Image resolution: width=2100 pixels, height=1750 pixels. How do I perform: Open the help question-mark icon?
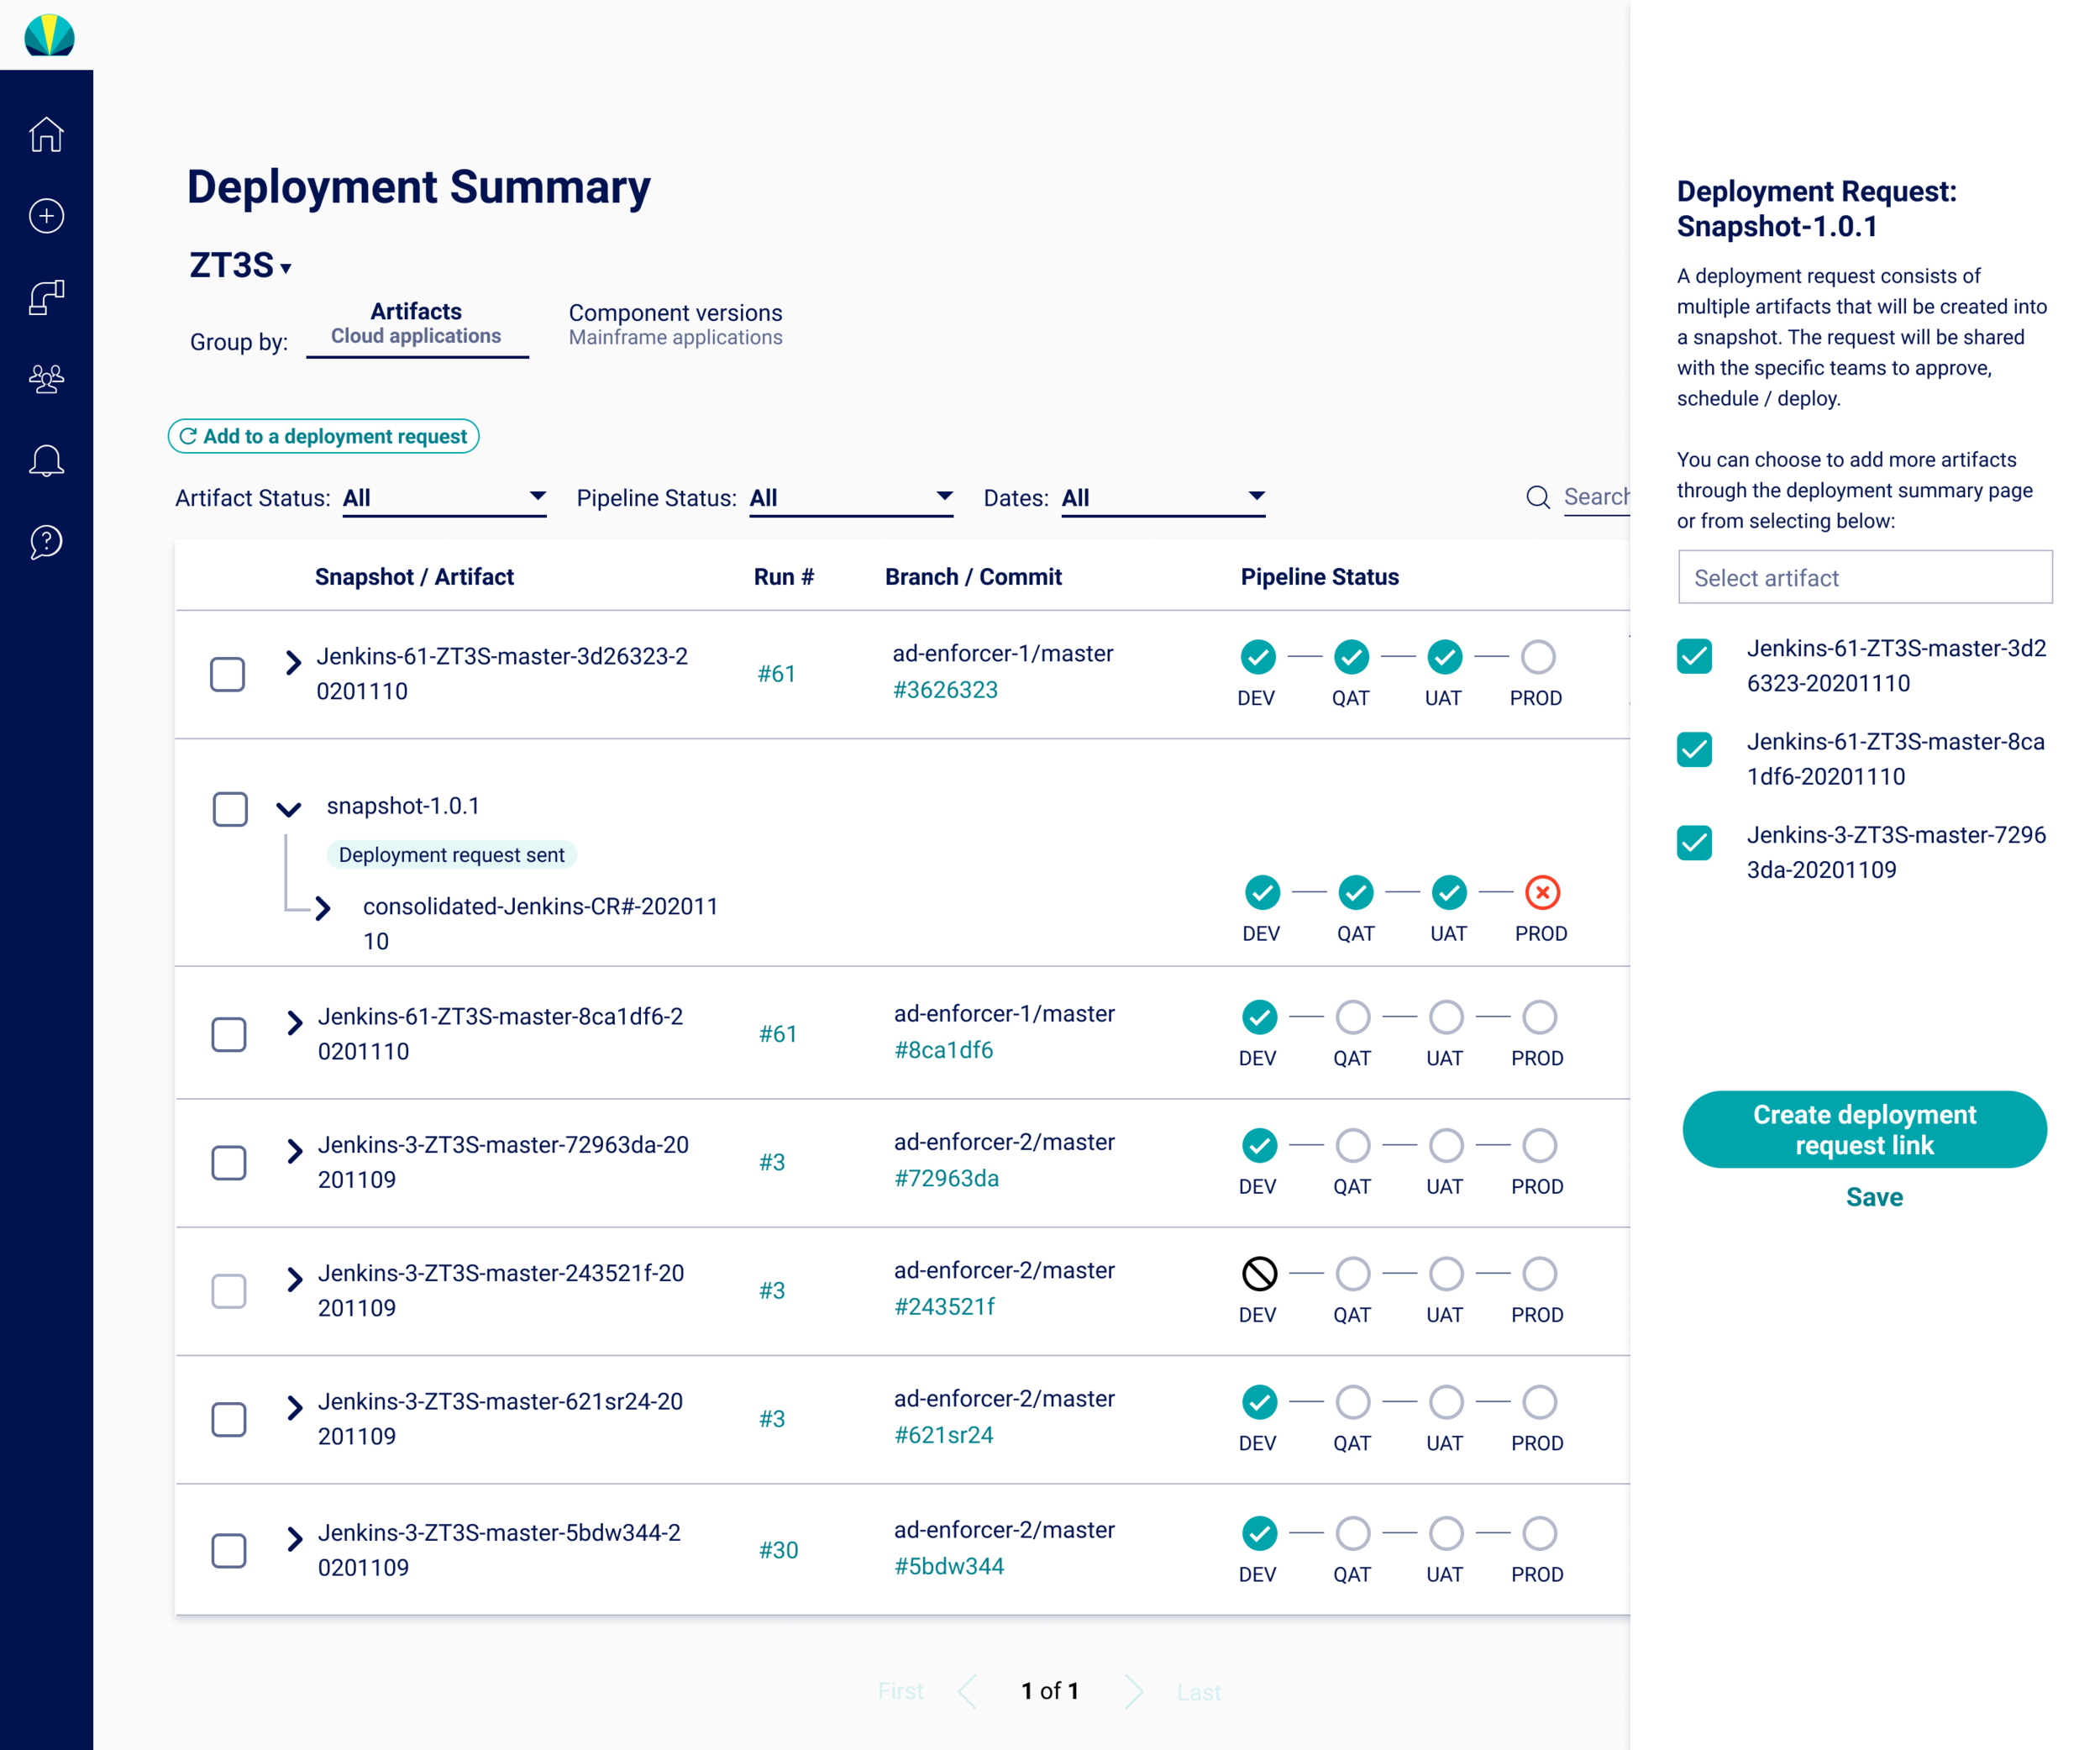46,542
